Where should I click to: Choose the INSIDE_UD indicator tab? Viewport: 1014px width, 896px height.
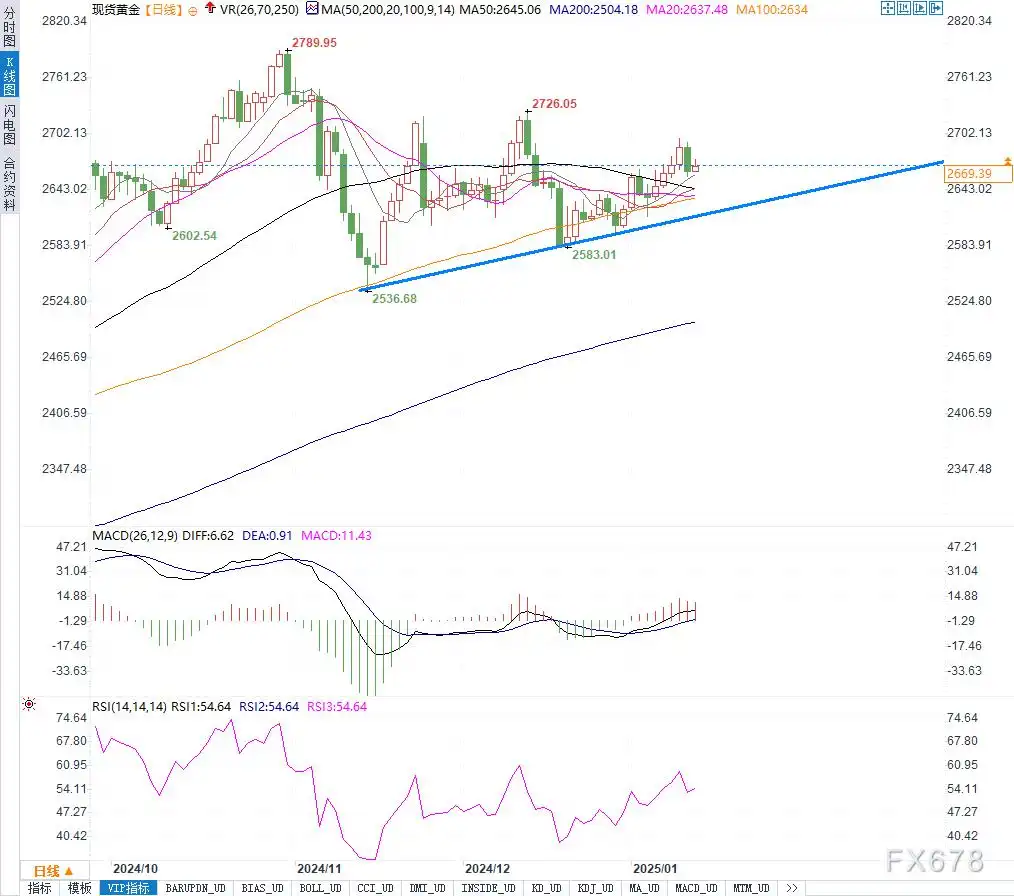(x=488, y=888)
